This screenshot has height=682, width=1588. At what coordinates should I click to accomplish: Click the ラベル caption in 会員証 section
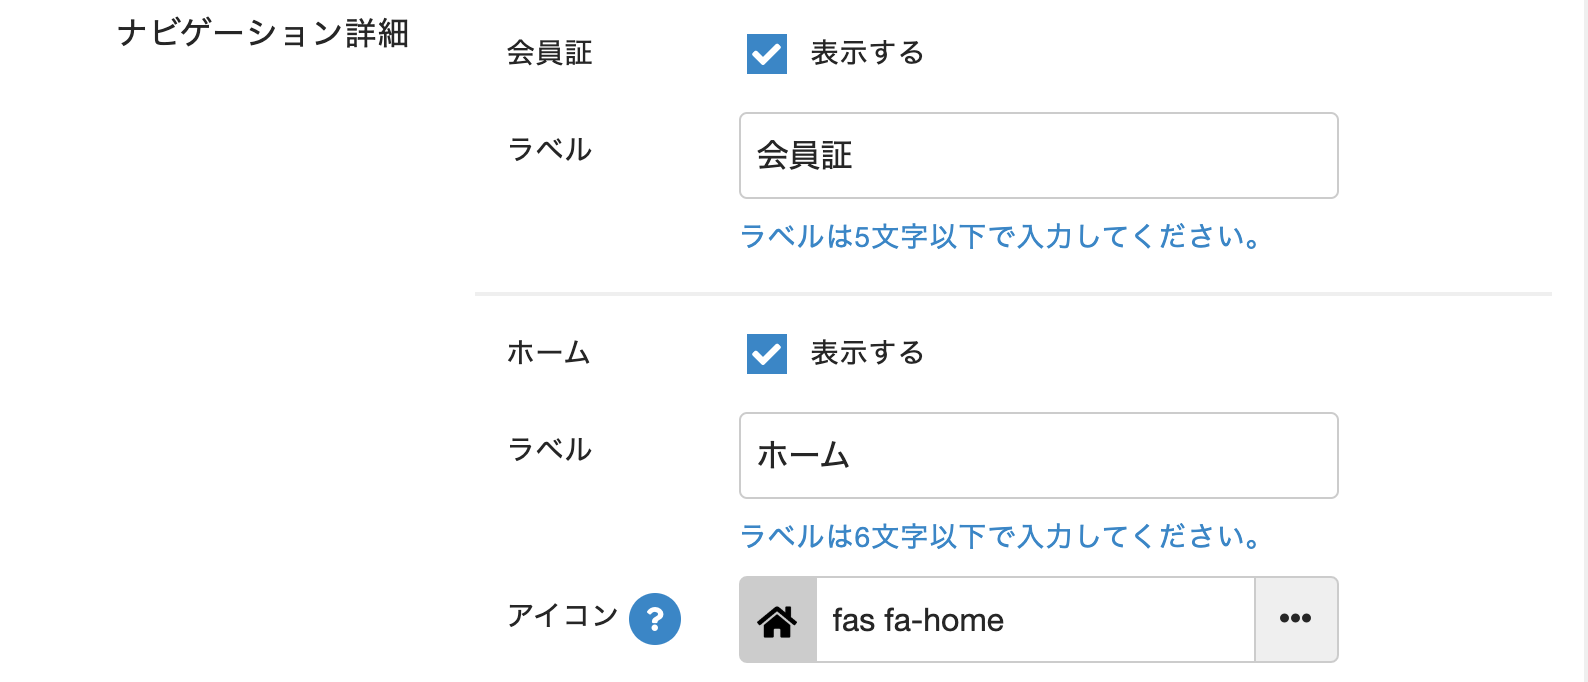(550, 150)
